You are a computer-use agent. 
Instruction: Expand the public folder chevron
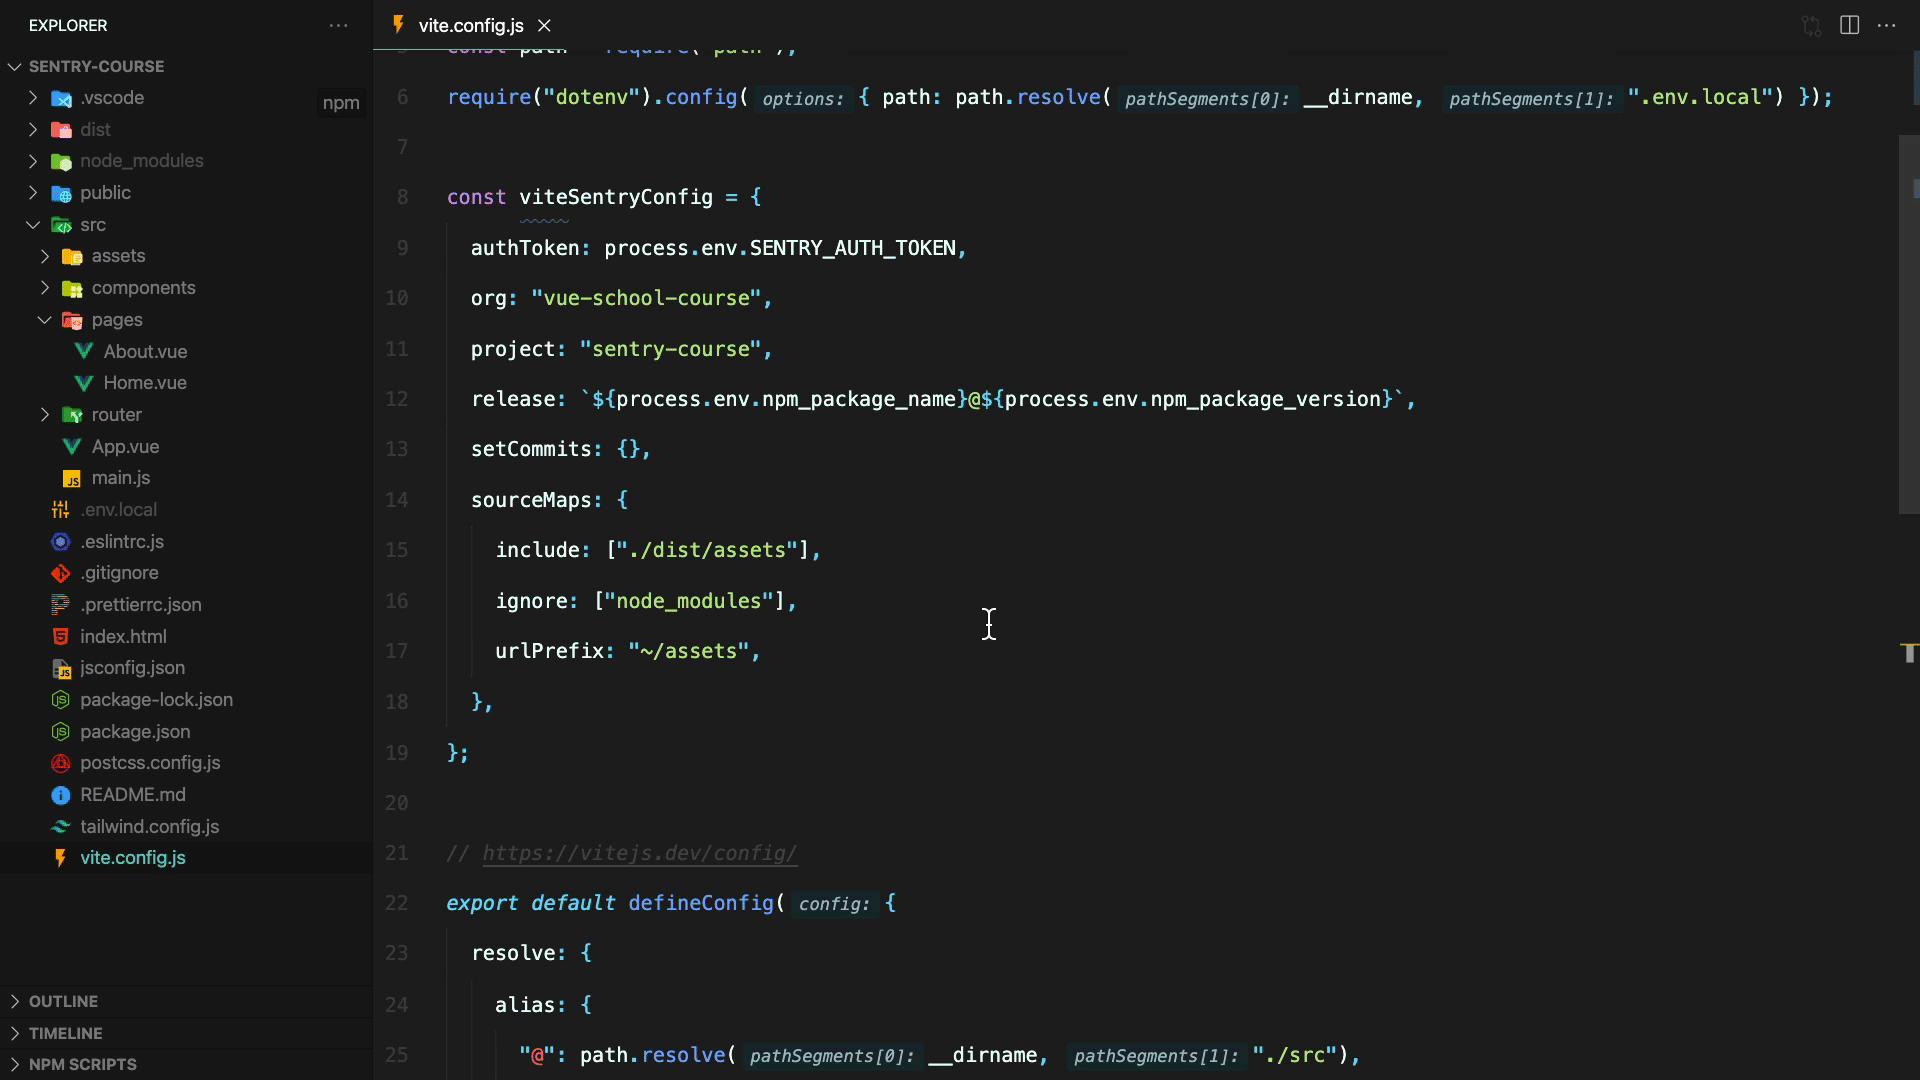click(x=33, y=193)
